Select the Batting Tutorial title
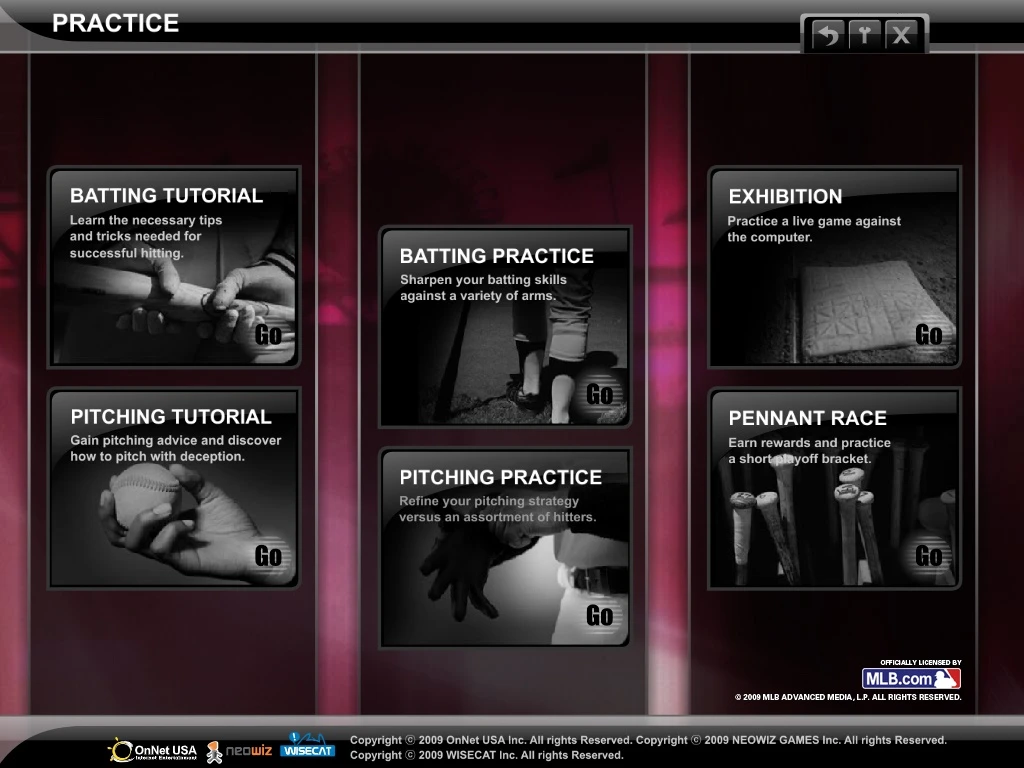The image size is (1024, 768). click(x=167, y=195)
